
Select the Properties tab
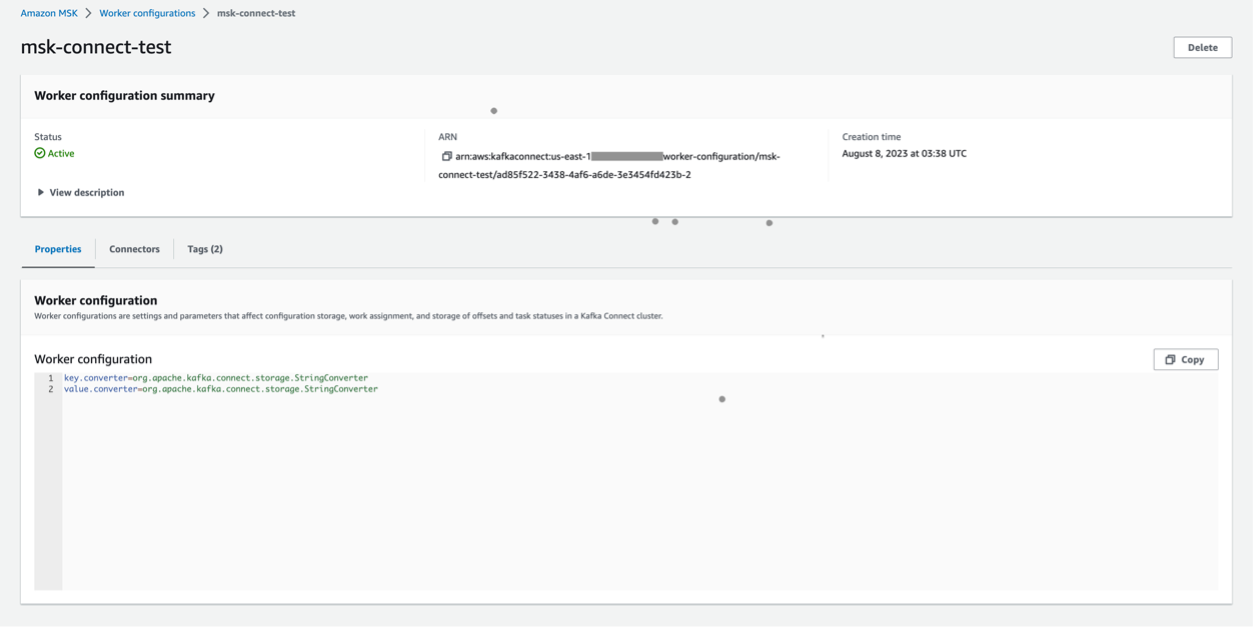[57, 248]
